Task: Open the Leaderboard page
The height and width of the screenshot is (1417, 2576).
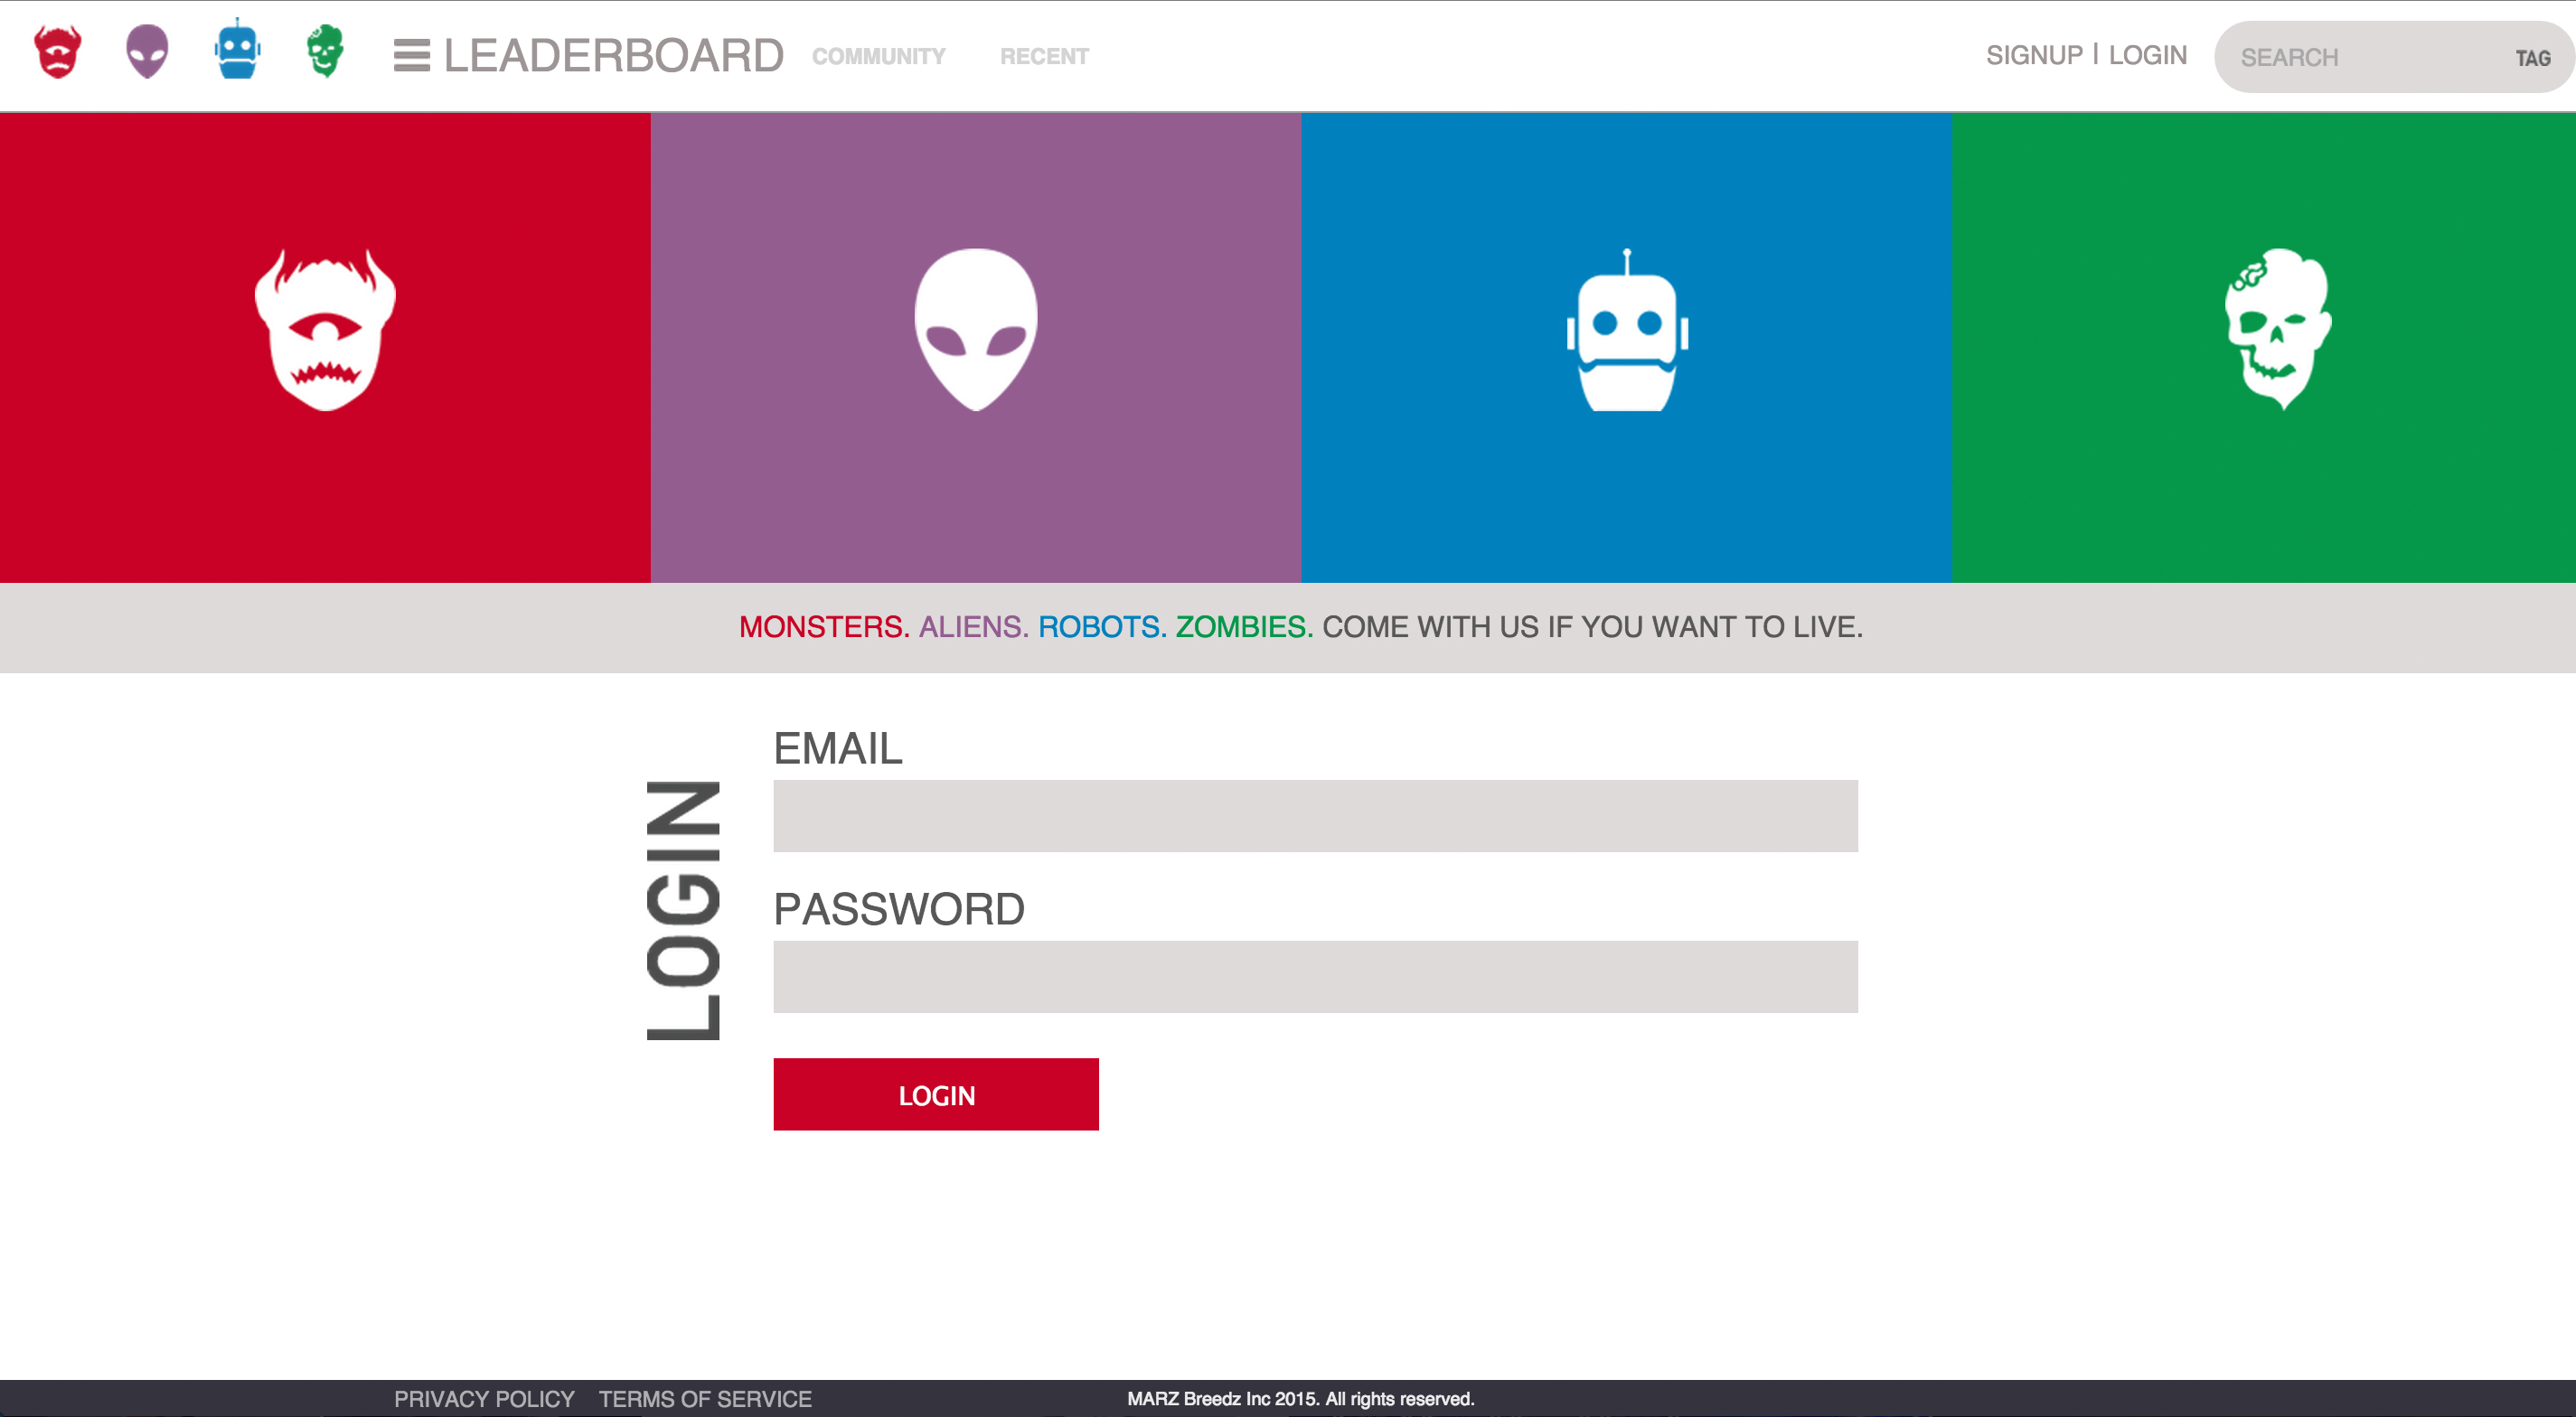Action: [613, 56]
